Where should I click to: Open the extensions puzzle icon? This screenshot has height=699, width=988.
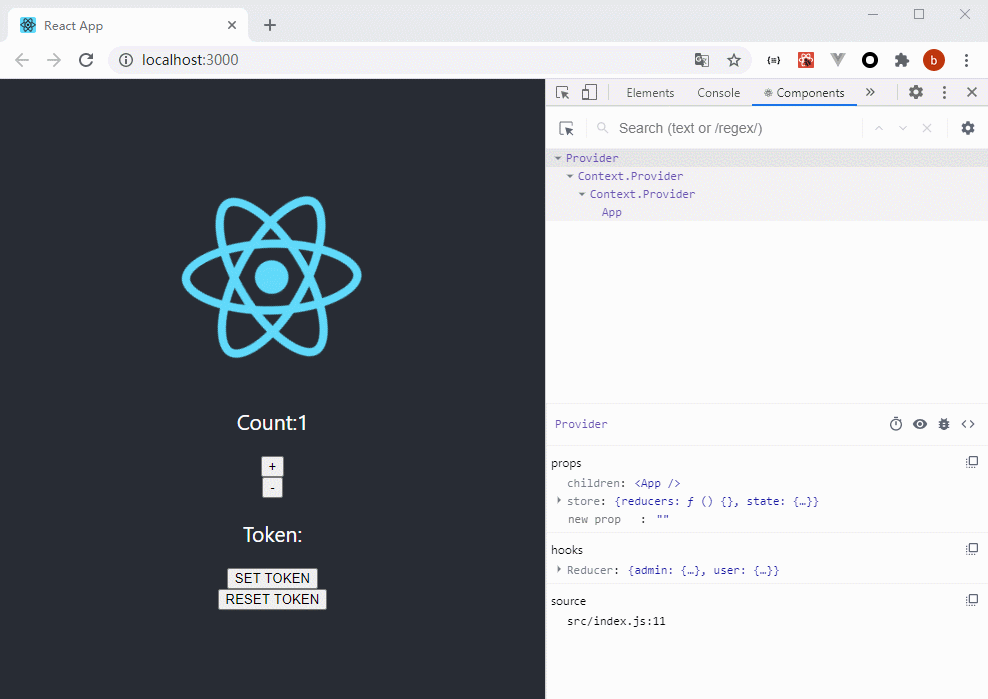pyautogui.click(x=902, y=60)
